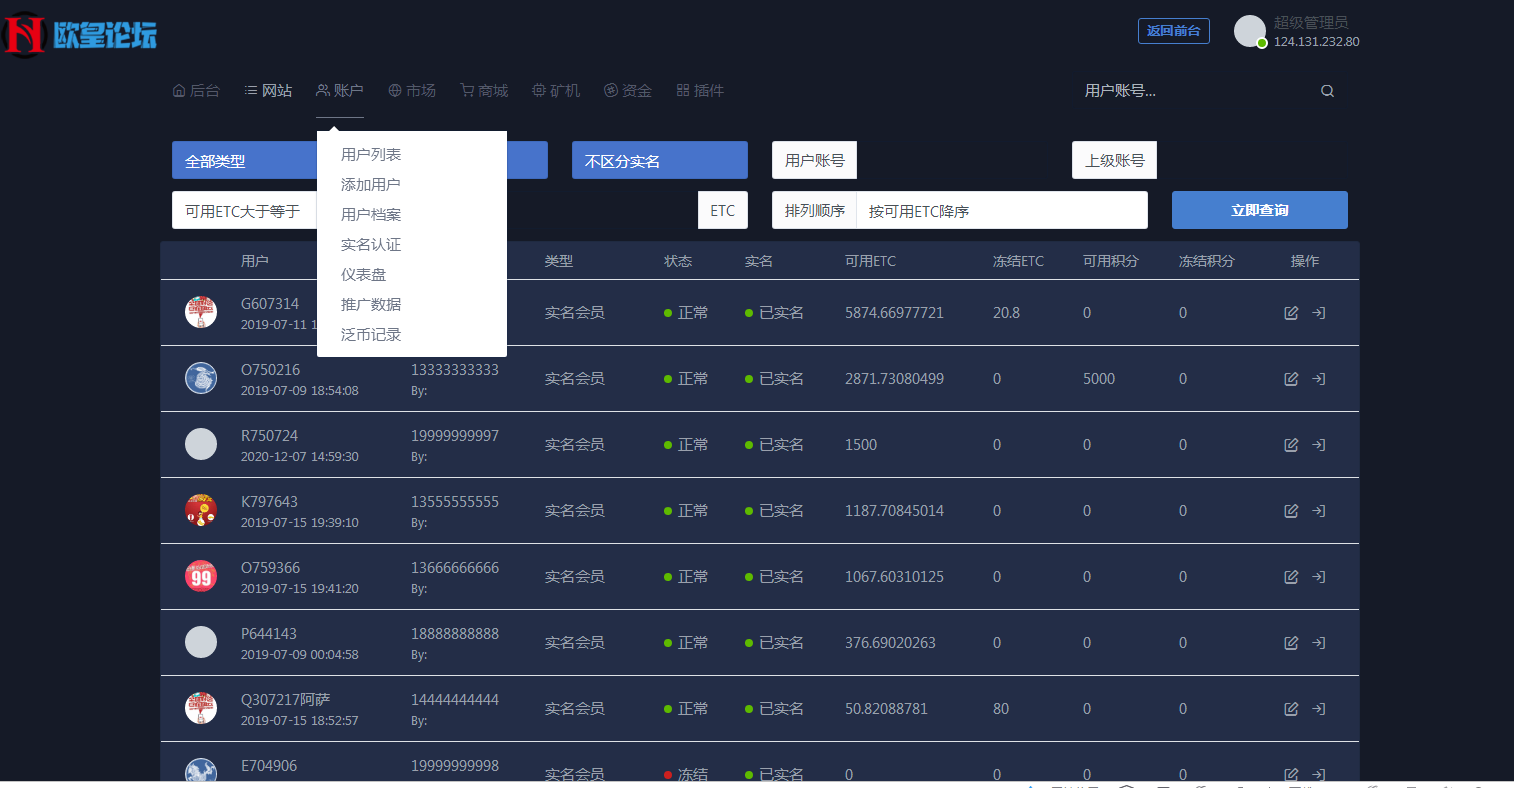This screenshot has height=788, width=1514.
Task: Click the 立即查询 search button
Action: tap(1259, 210)
